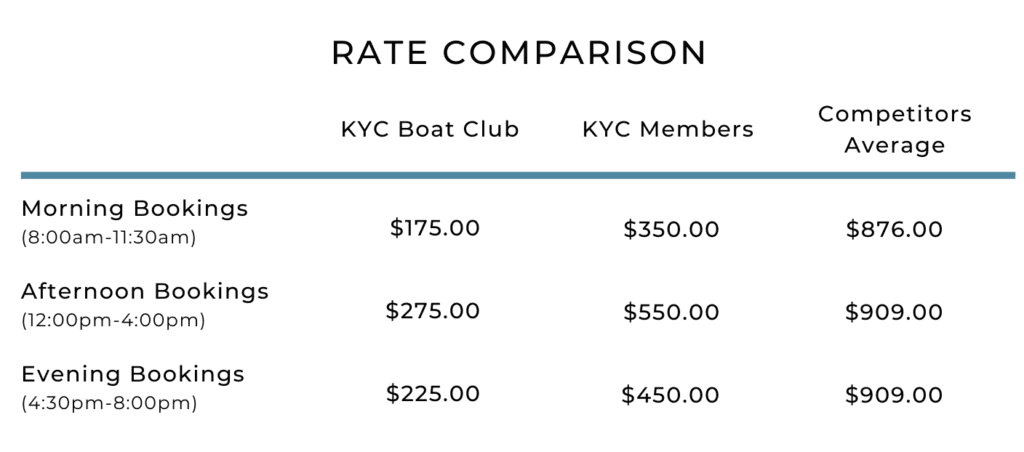Click the blue header divider line
Viewport: 1024px width, 452px height.
pyautogui.click(x=517, y=175)
